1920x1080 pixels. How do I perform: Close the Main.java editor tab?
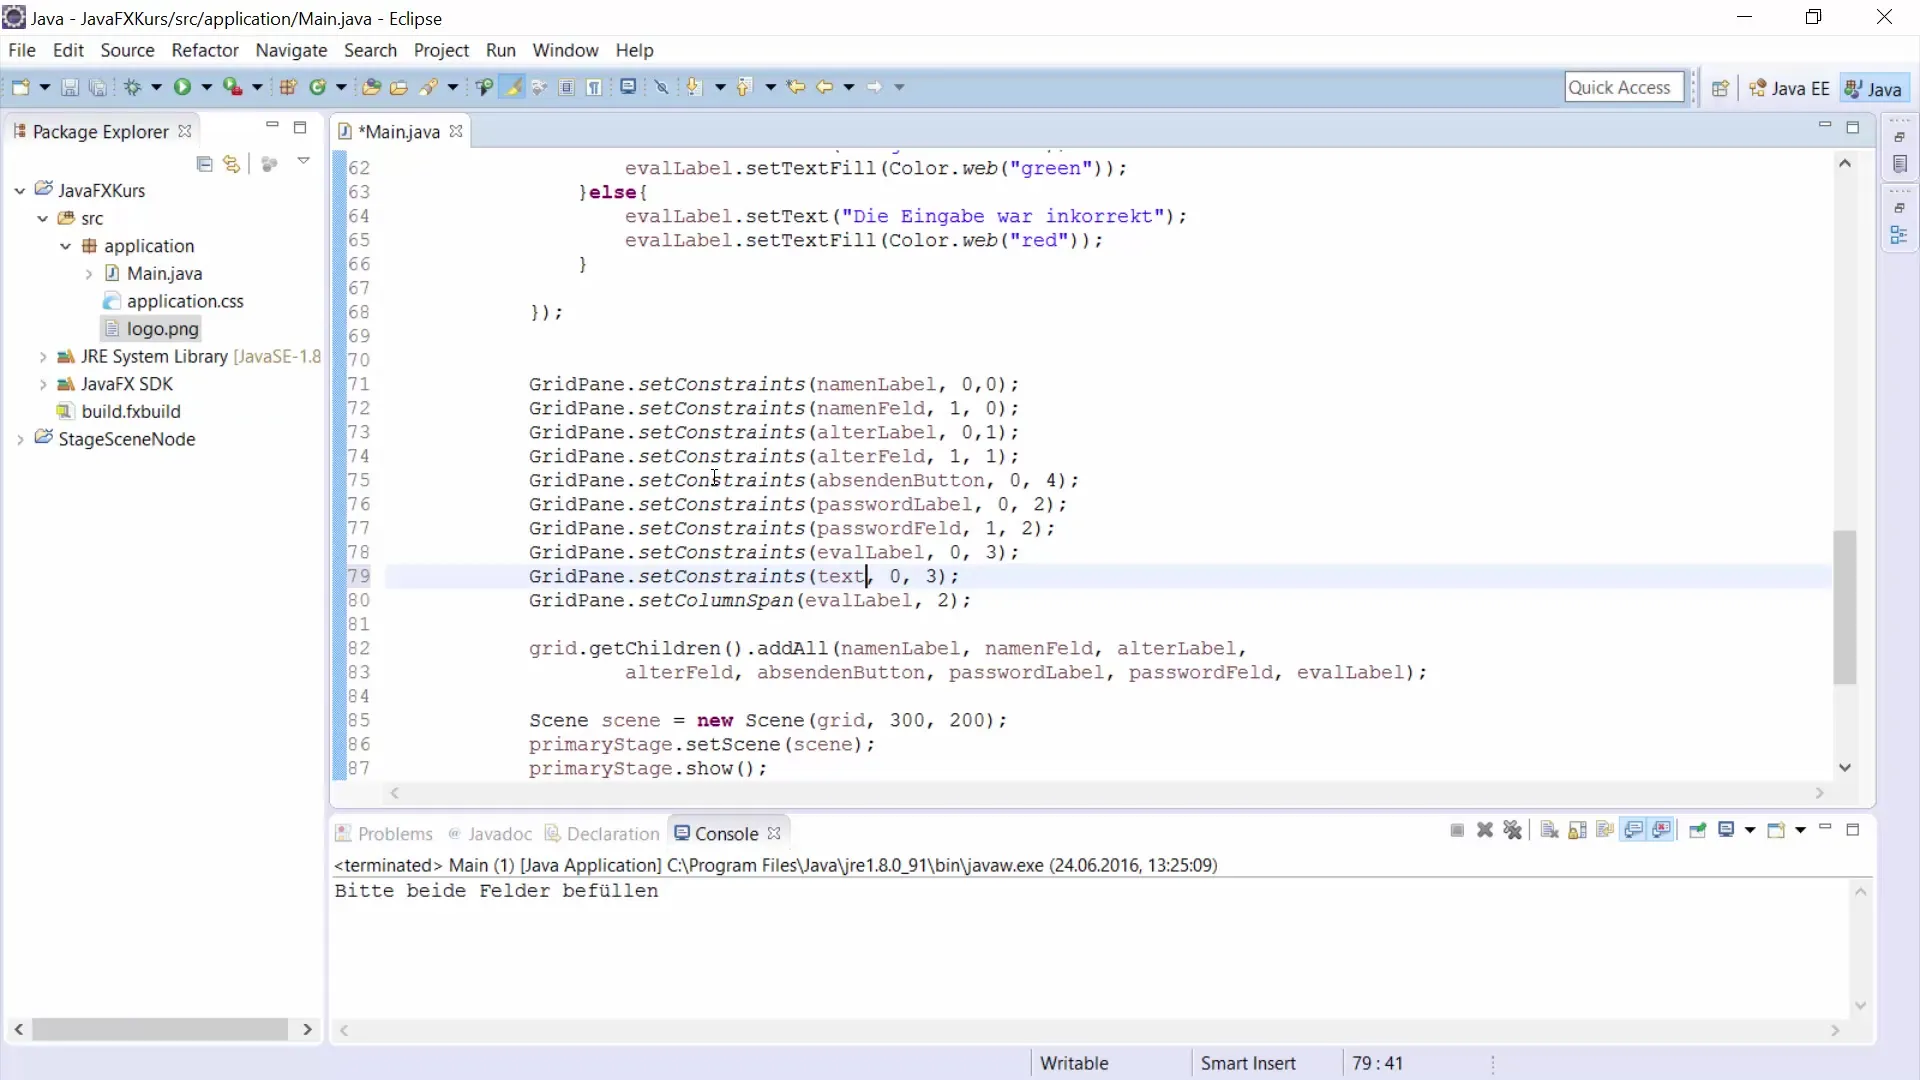pyautogui.click(x=456, y=132)
